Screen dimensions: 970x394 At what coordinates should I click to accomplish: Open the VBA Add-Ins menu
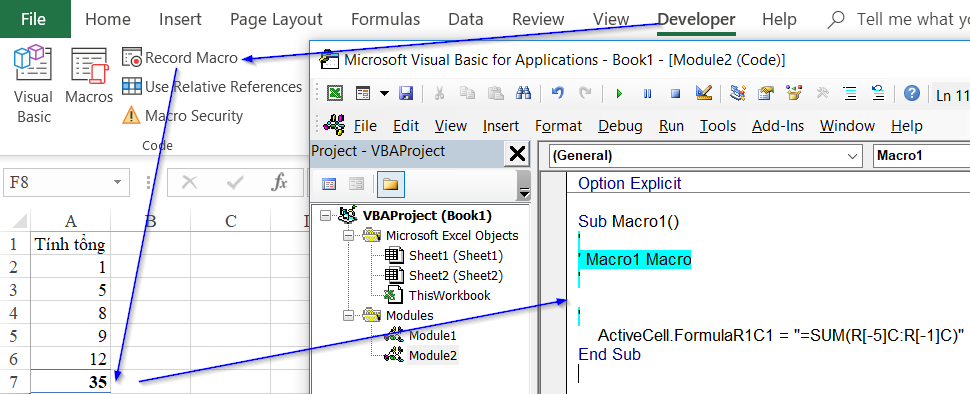point(778,126)
